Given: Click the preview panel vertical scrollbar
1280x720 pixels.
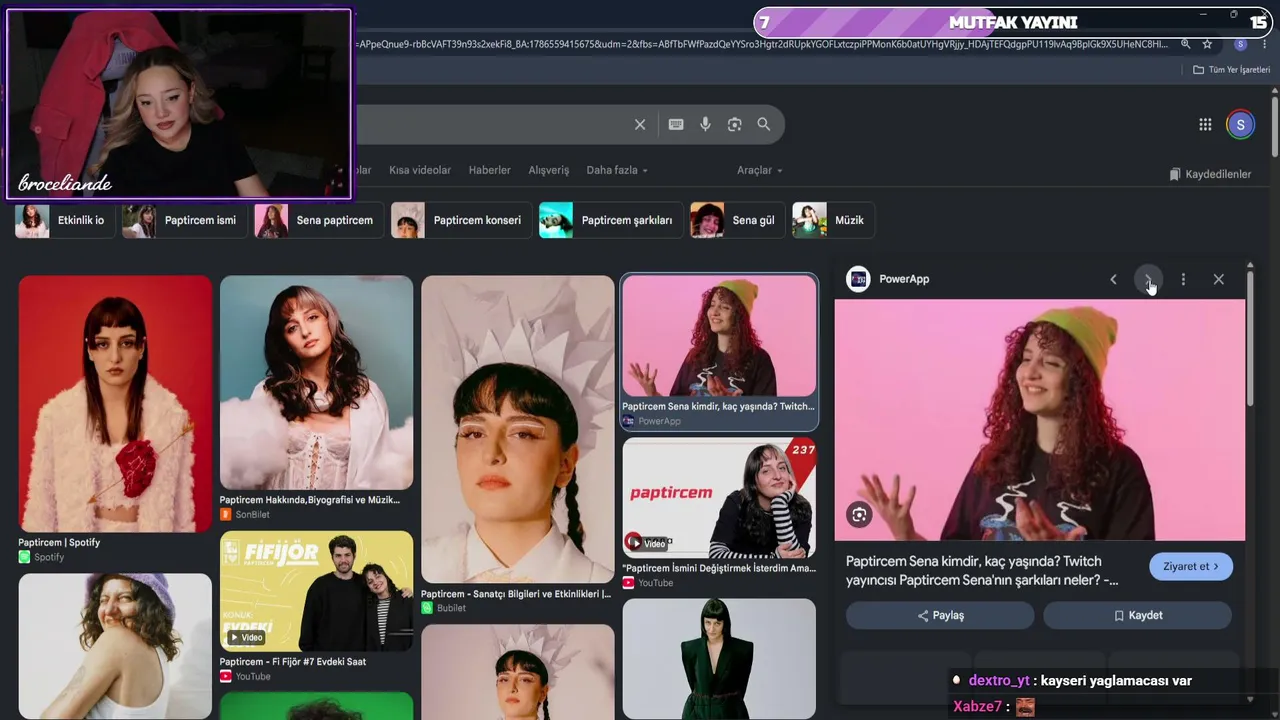Looking at the screenshot, I should [x=1250, y=340].
